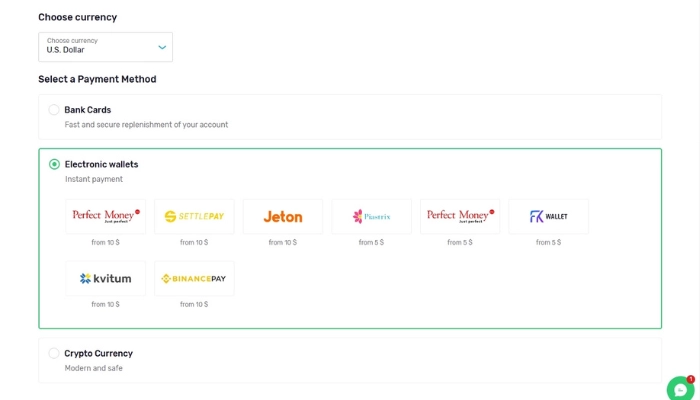Screen dimensions: 700x400
Task: Click the 'Modern and safe' subtitle
Action: point(93,368)
